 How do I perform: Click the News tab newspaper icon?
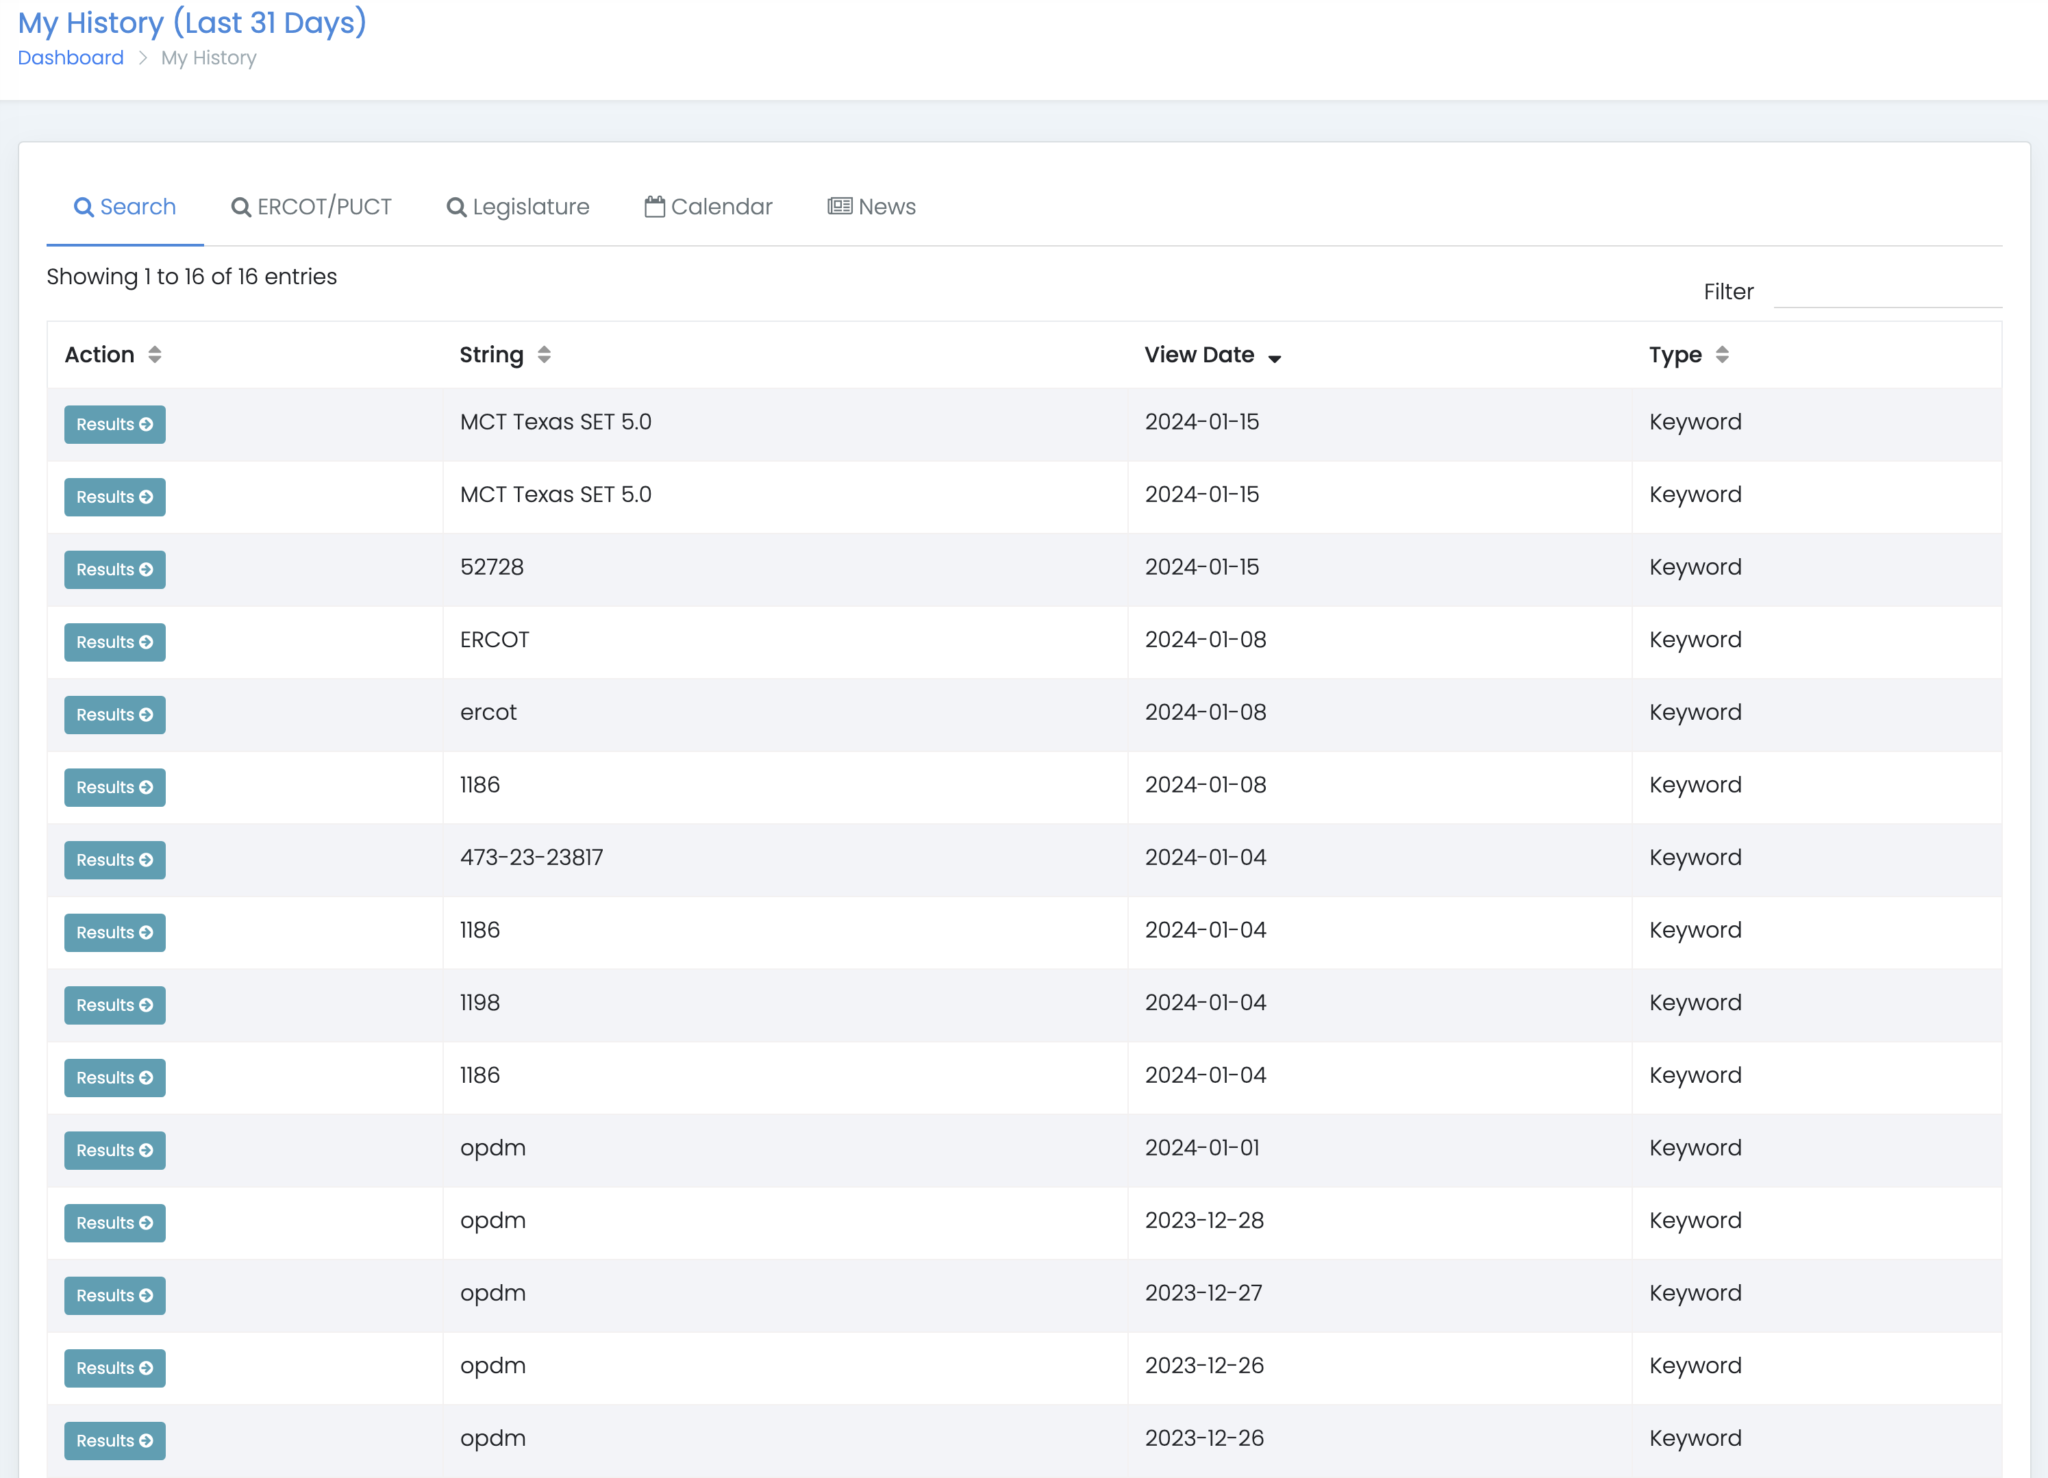click(x=840, y=206)
